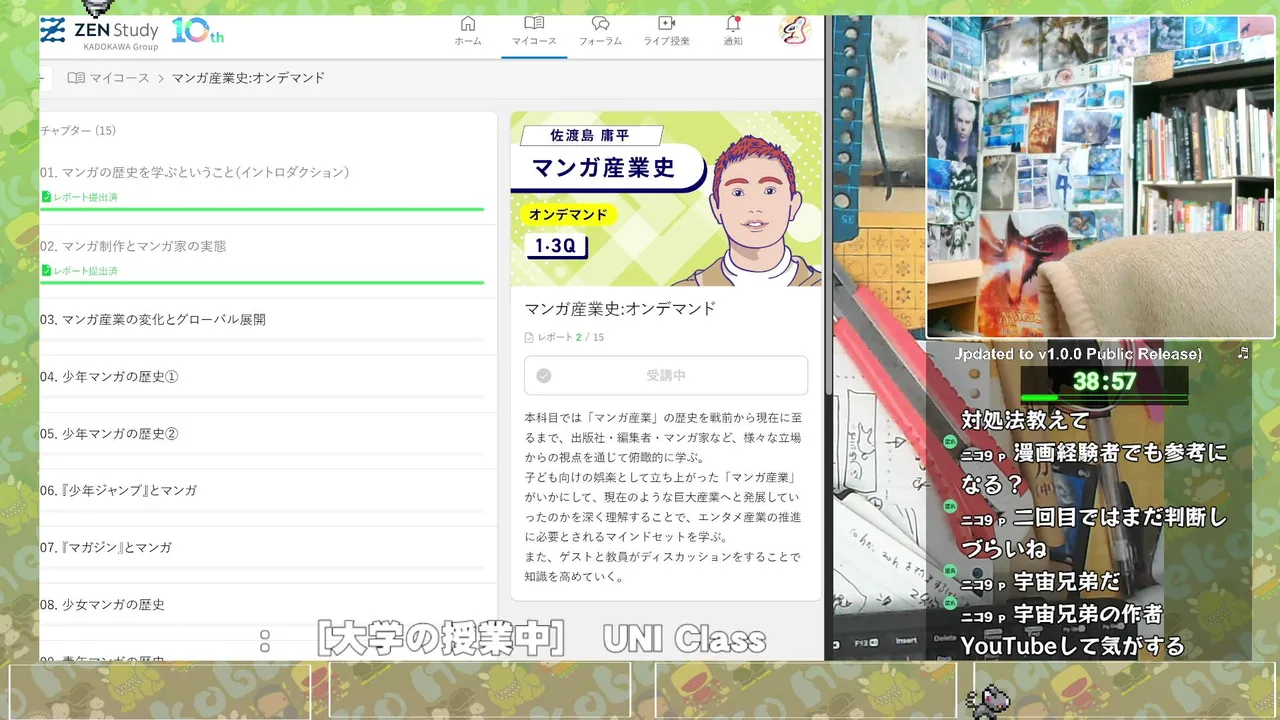The width and height of the screenshot is (1280, 720).
Task: Click report submitted icon under chapter 02
Action: coord(46,271)
